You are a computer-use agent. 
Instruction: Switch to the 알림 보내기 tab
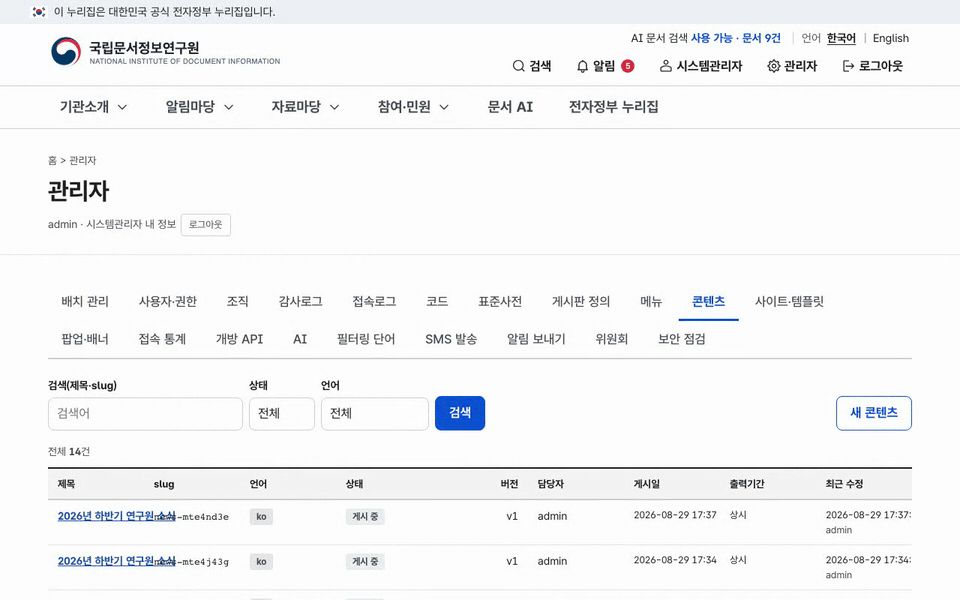coord(536,339)
